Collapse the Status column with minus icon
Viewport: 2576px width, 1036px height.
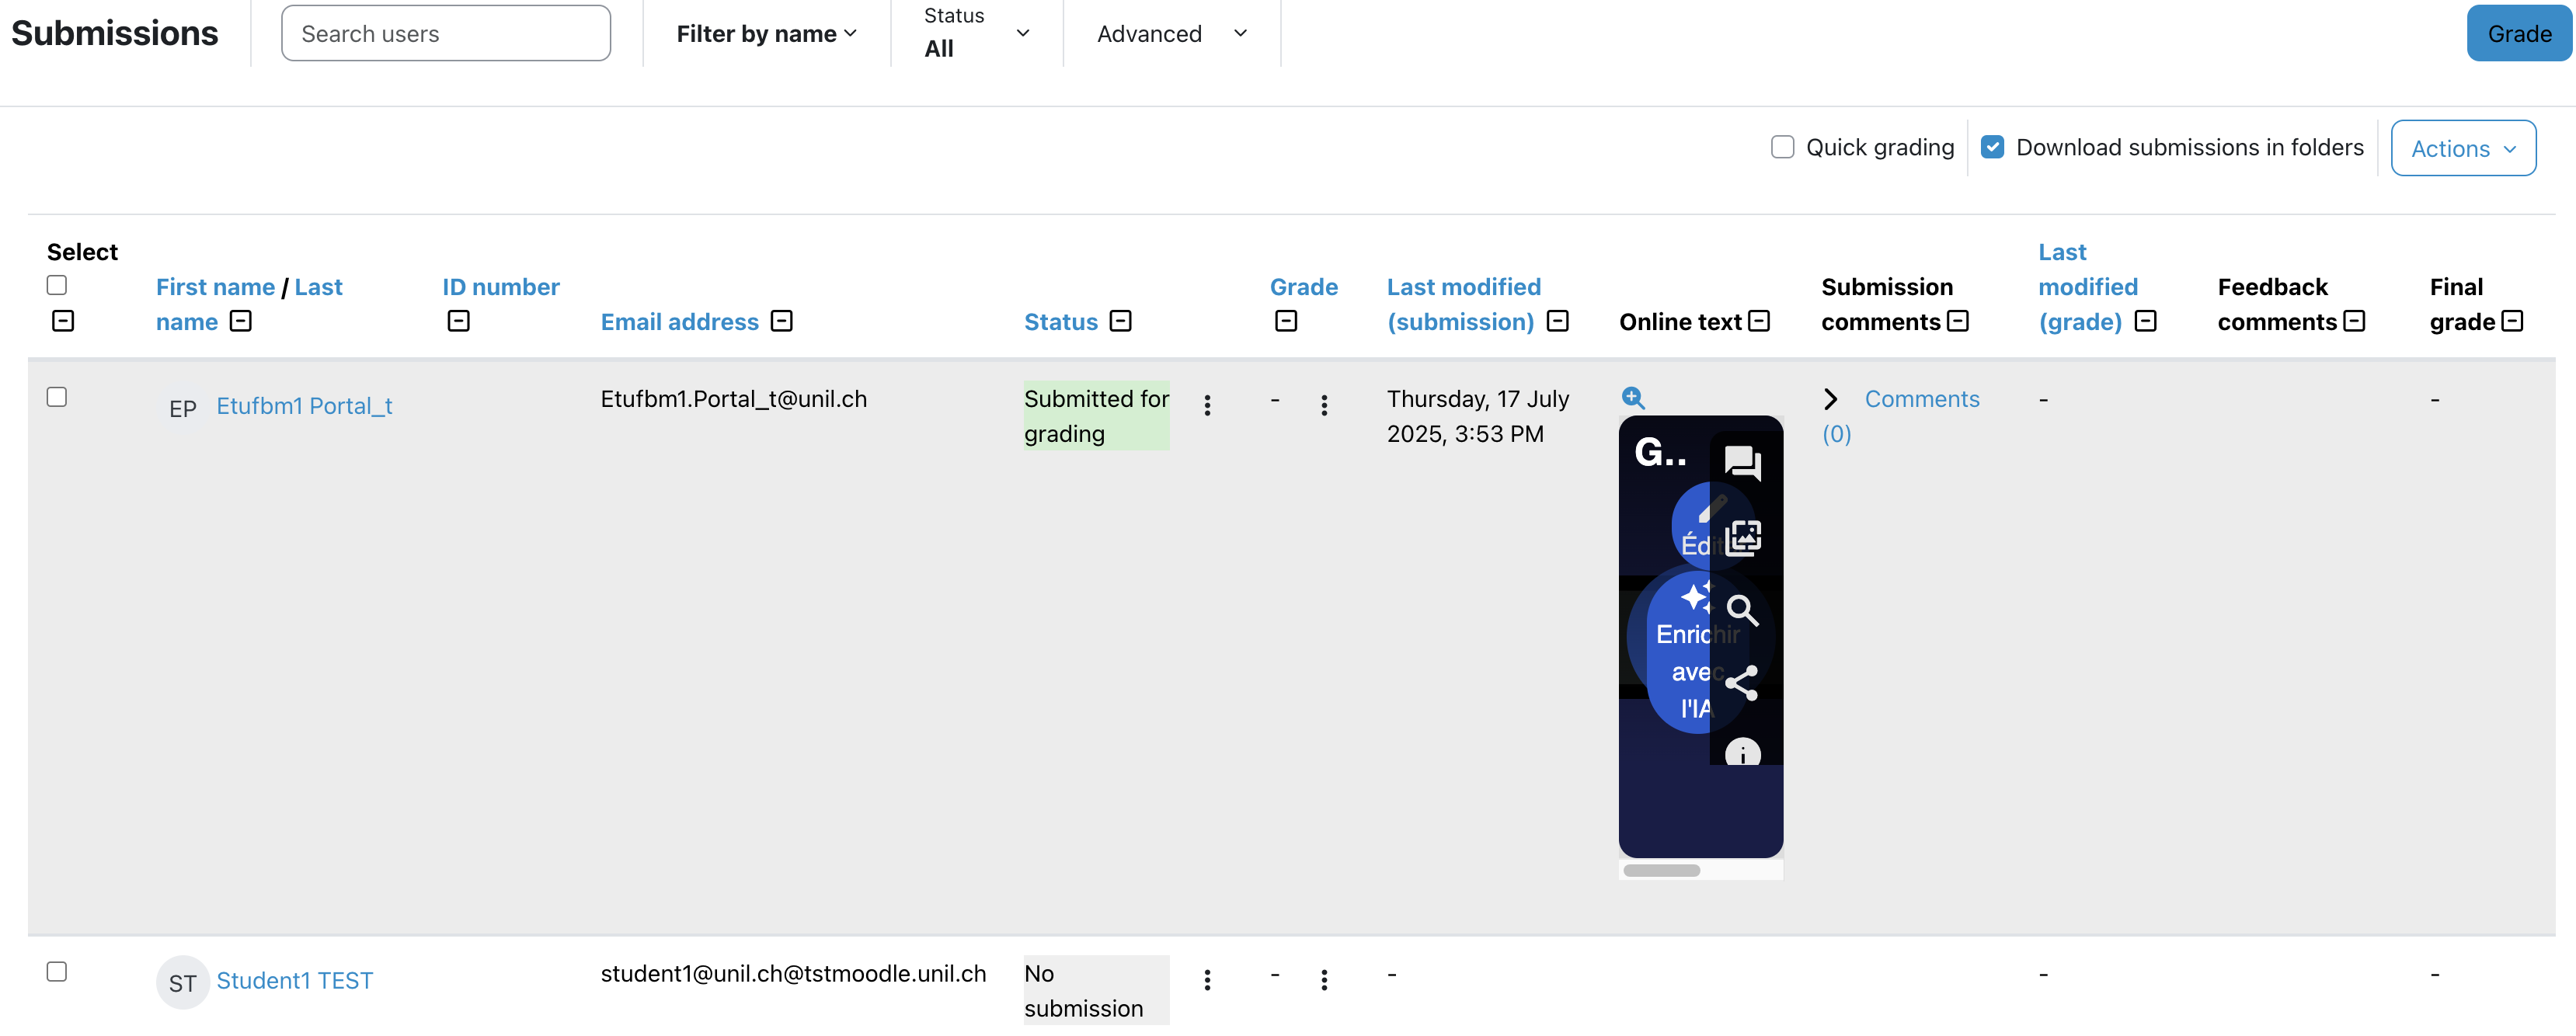coord(1121,321)
